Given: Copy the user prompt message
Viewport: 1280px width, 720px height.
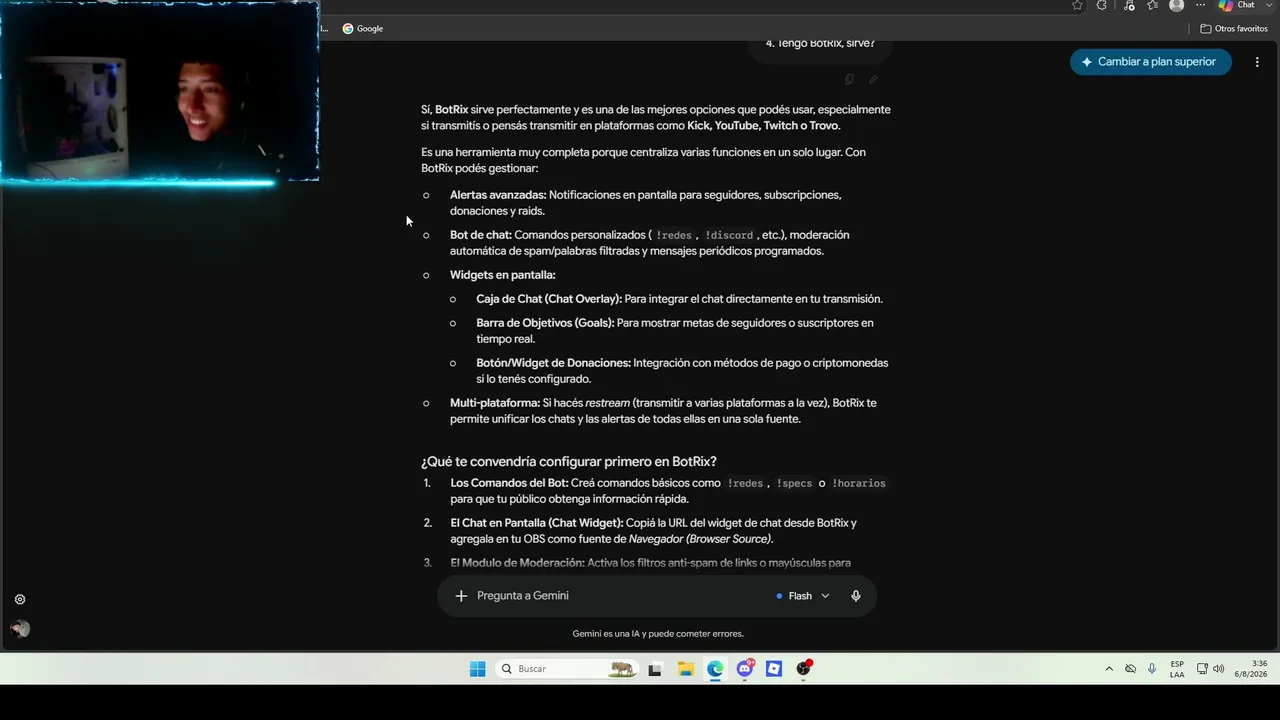Looking at the screenshot, I should 849,80.
